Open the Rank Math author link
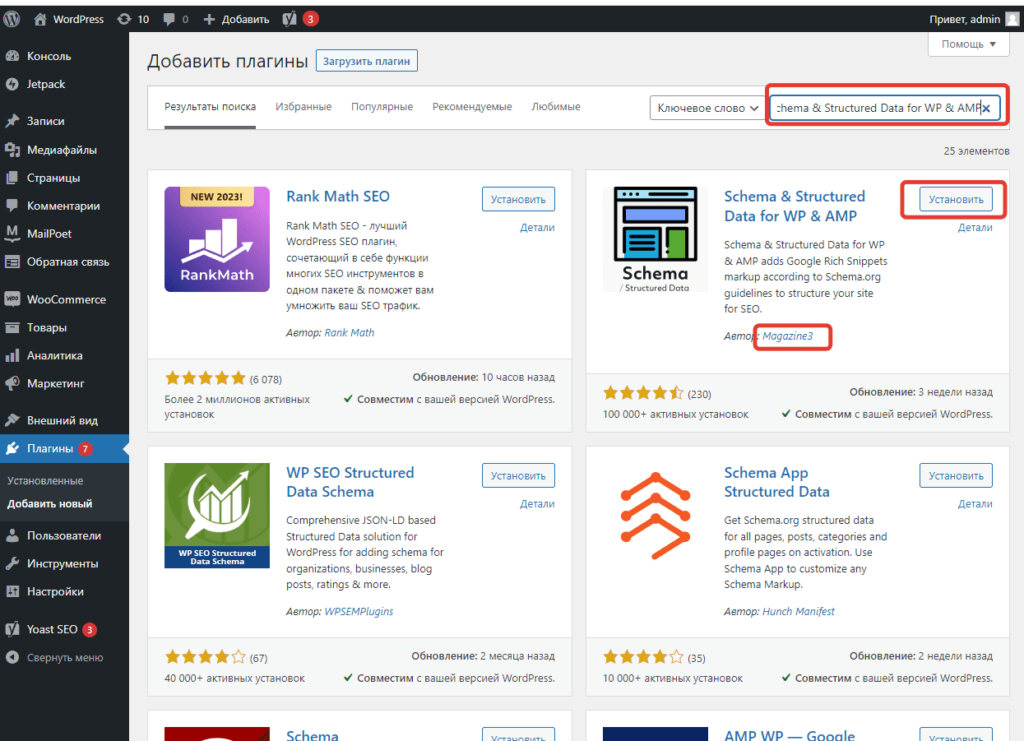 (349, 332)
